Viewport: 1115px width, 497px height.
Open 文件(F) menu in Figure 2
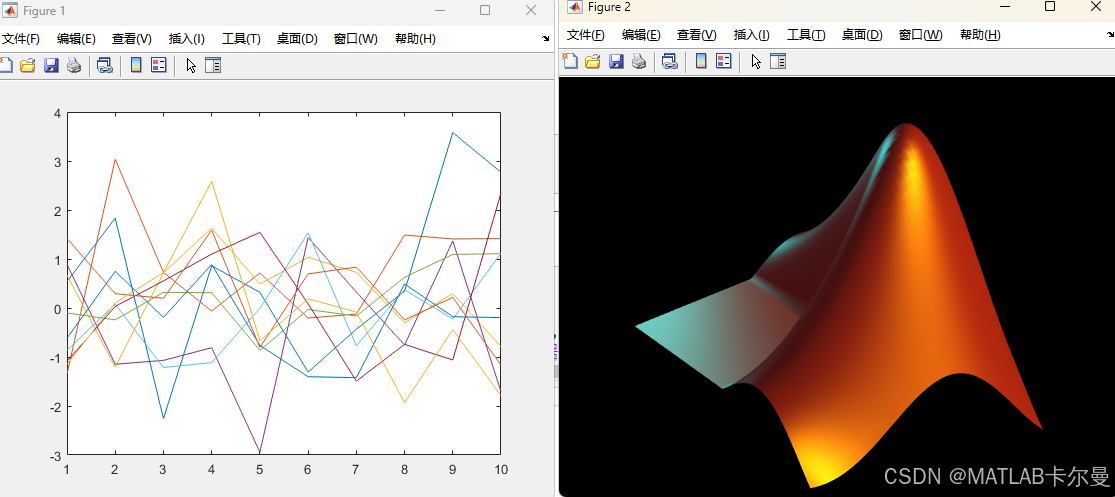pyautogui.click(x=585, y=35)
